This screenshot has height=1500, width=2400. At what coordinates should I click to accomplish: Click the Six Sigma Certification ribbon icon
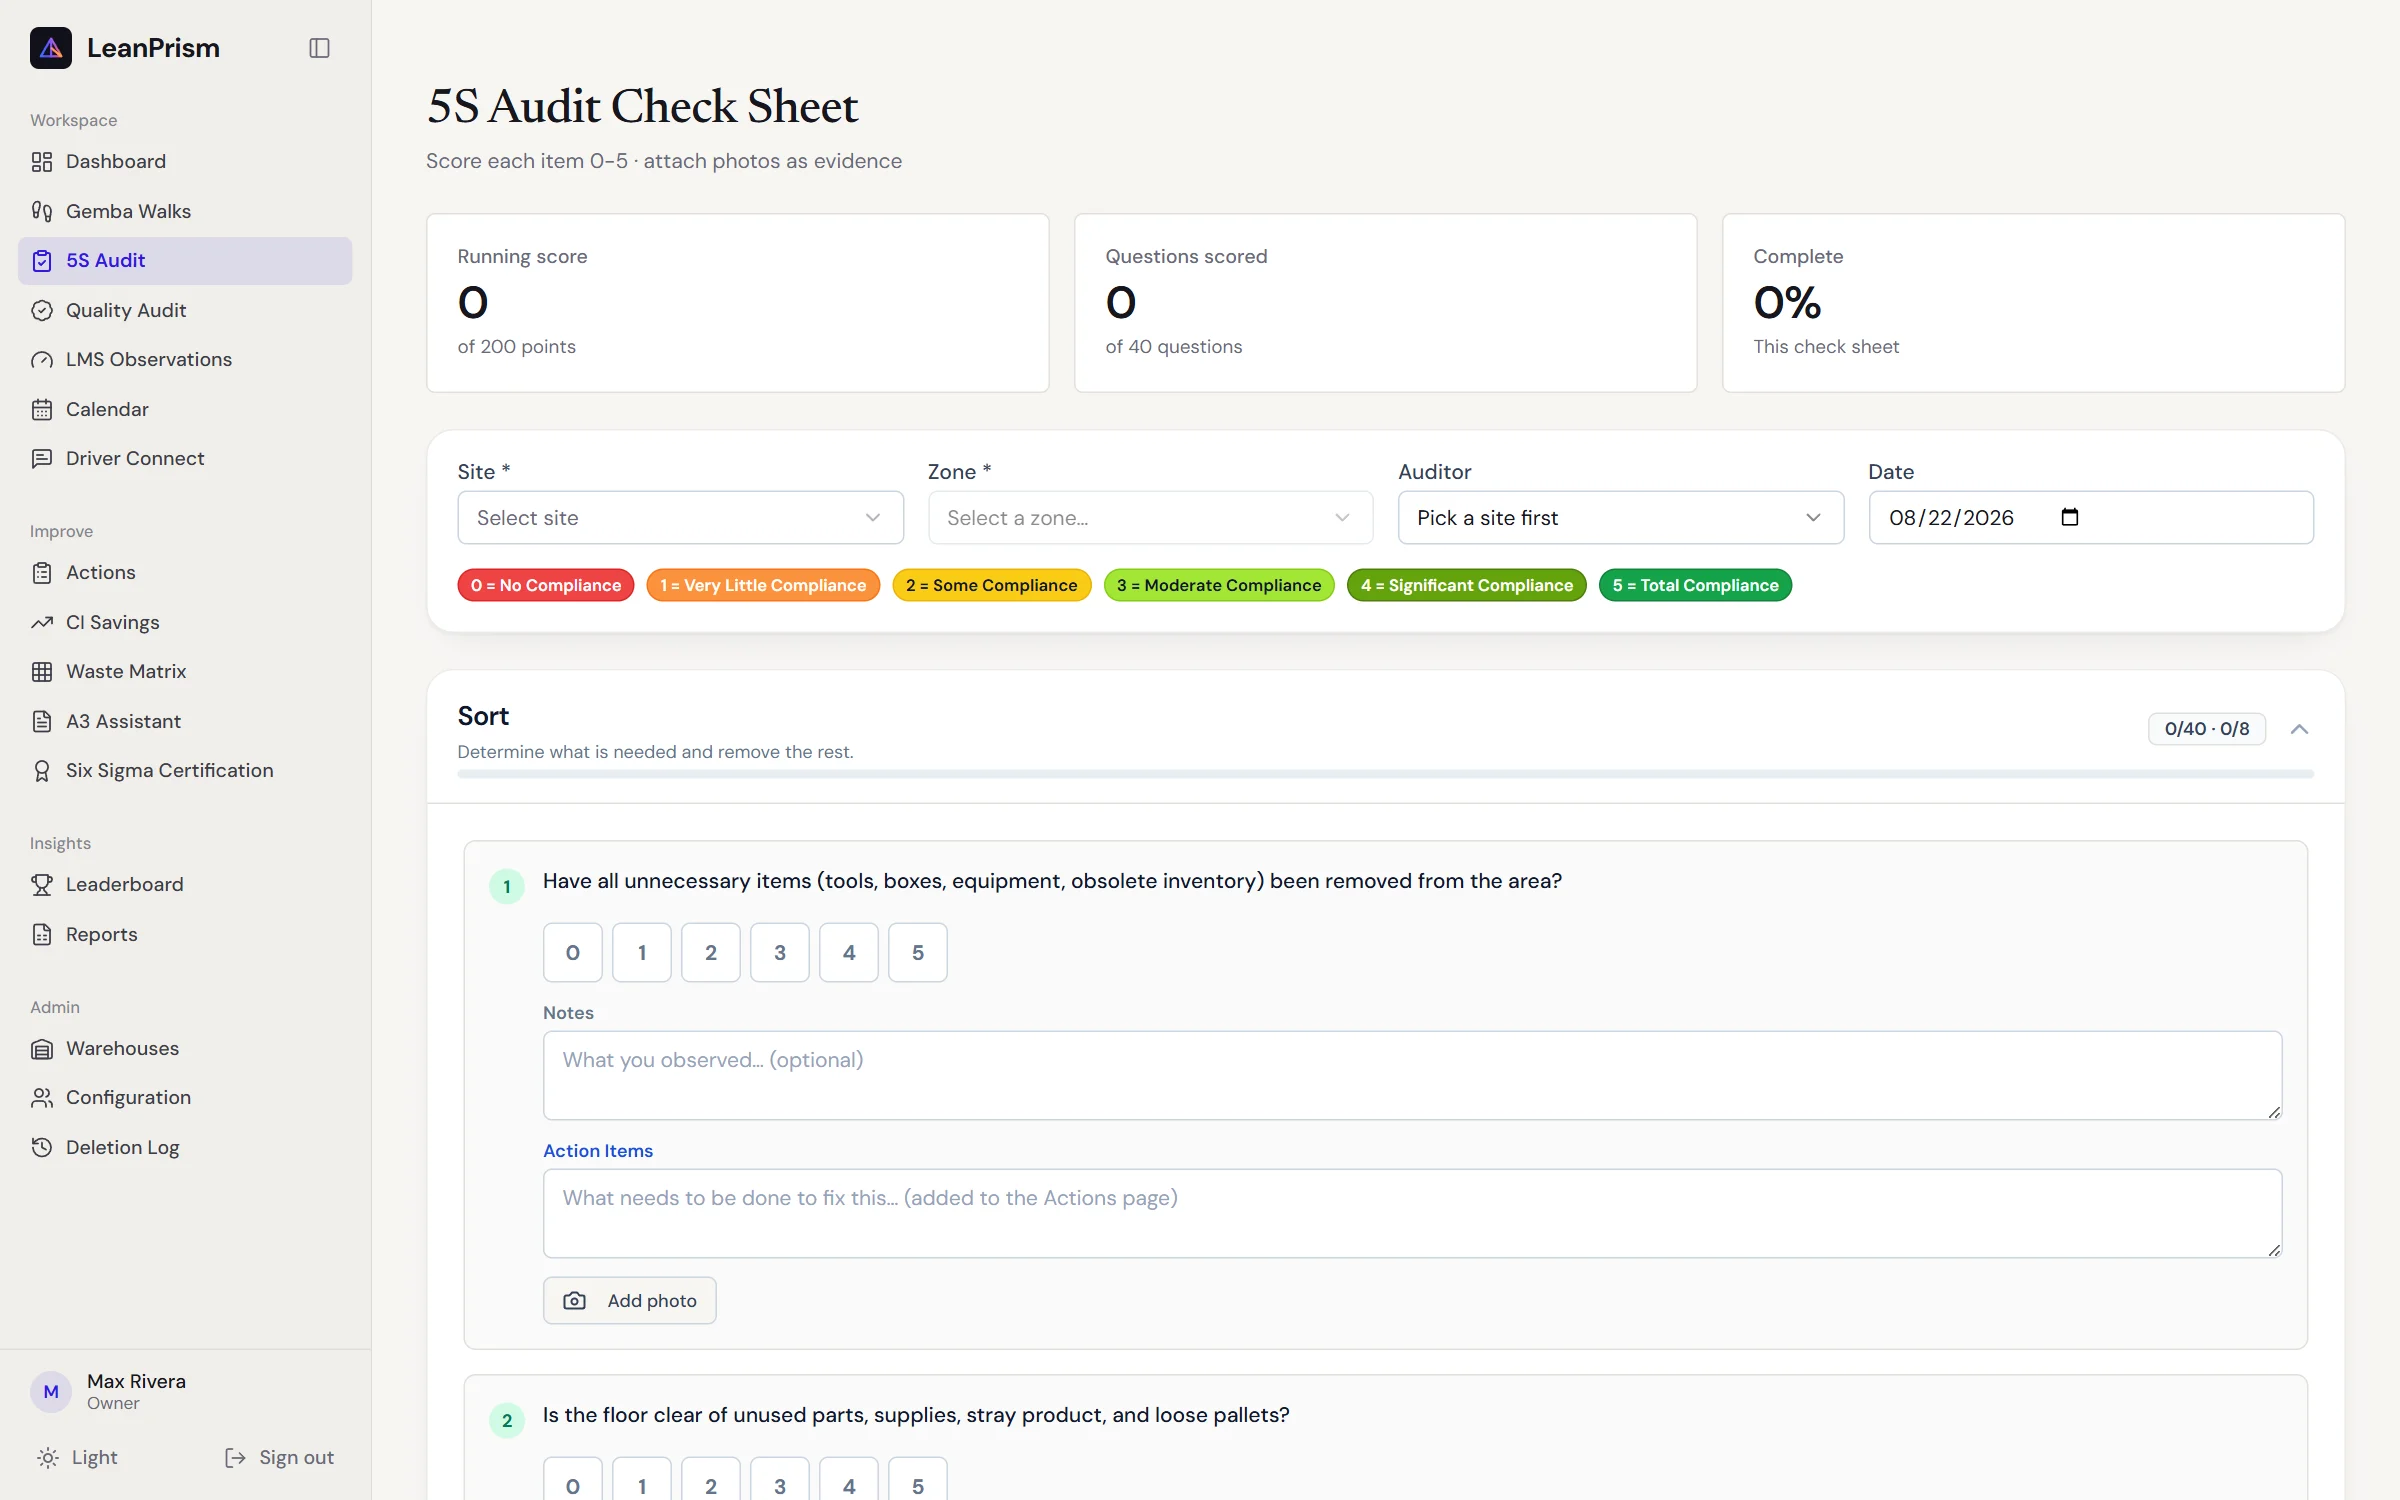[42, 771]
